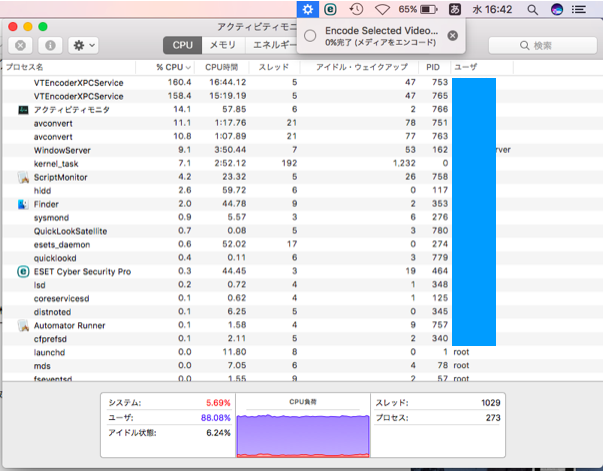Click the CPU load graph
This screenshot has height=472, width=605.
point(300,427)
